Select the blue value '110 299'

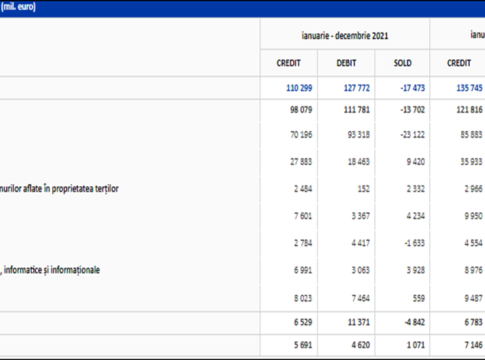[x=299, y=88]
